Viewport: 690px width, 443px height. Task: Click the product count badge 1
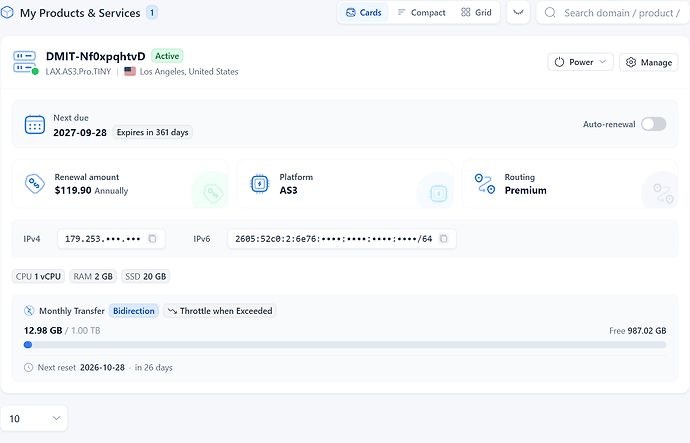point(152,13)
